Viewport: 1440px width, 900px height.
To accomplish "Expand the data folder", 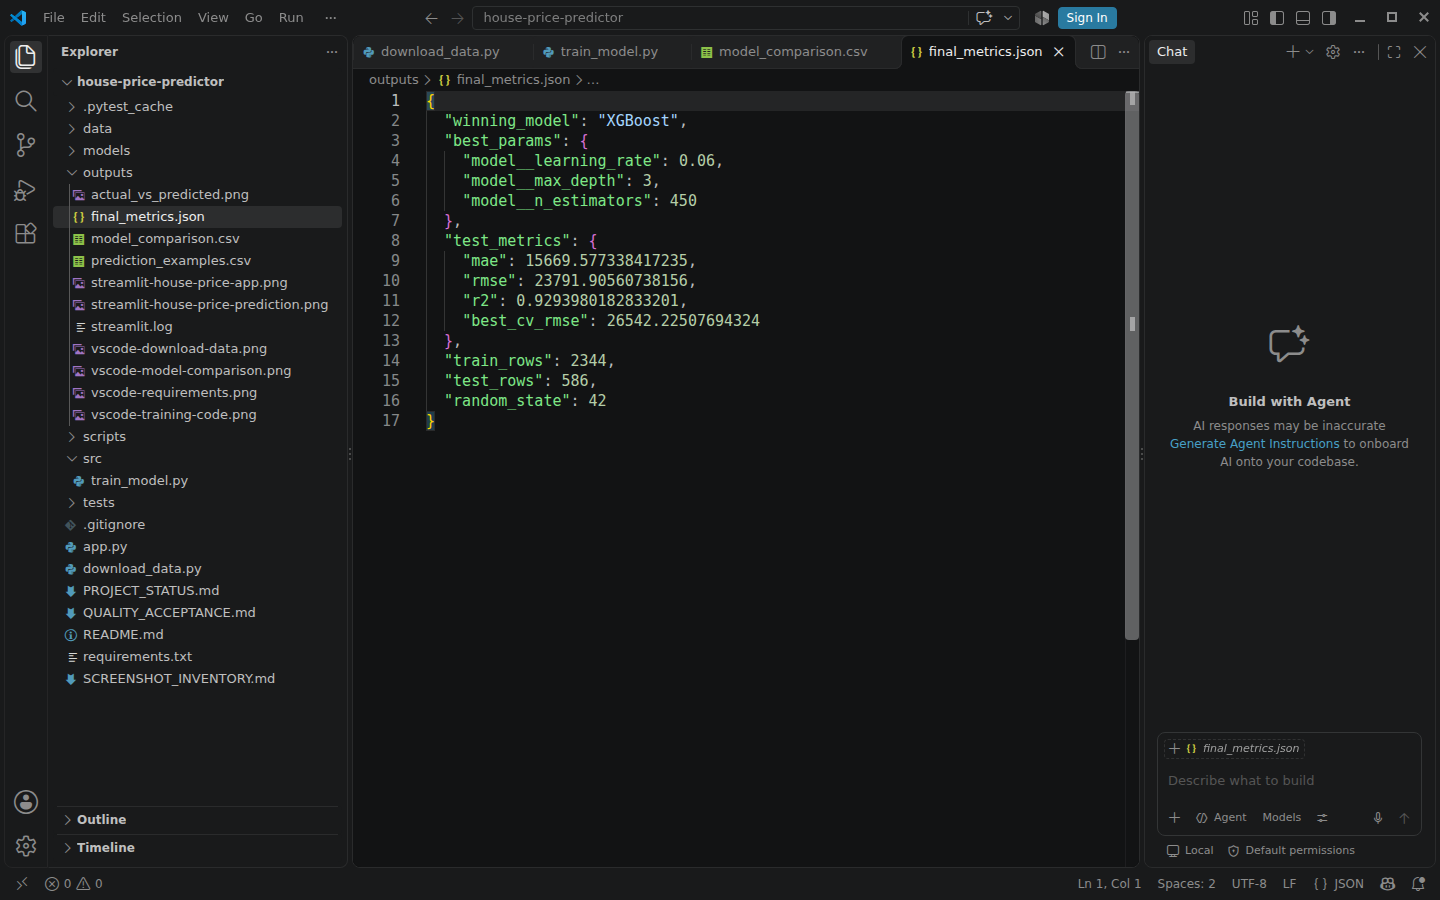I will (x=197, y=129).
